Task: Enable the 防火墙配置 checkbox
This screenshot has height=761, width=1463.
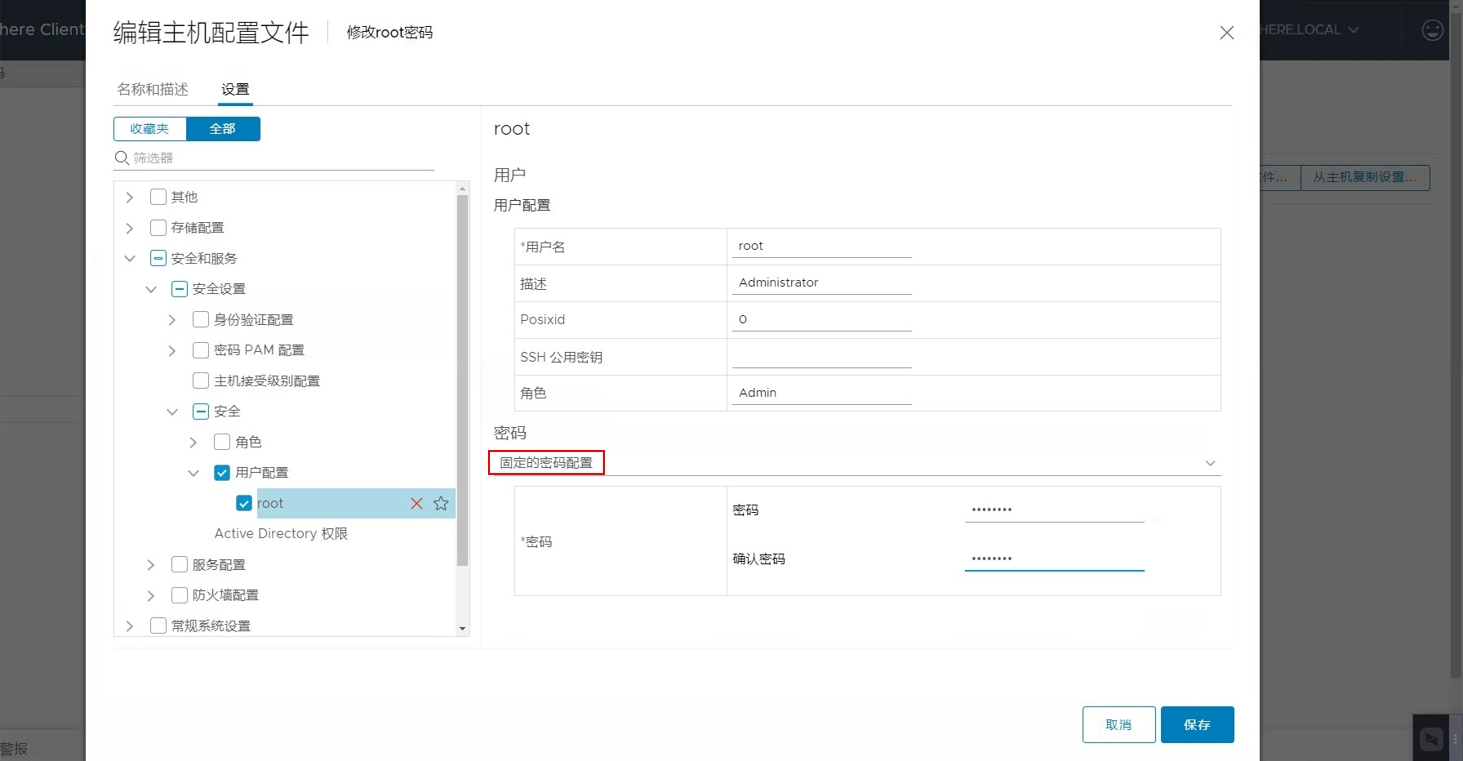Action: click(x=180, y=596)
